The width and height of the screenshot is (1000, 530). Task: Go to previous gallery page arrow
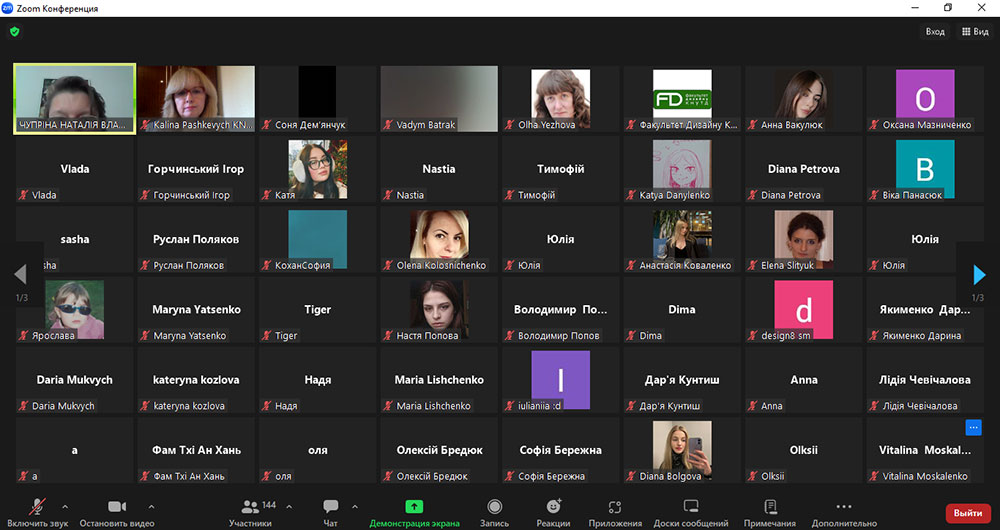coord(20,275)
